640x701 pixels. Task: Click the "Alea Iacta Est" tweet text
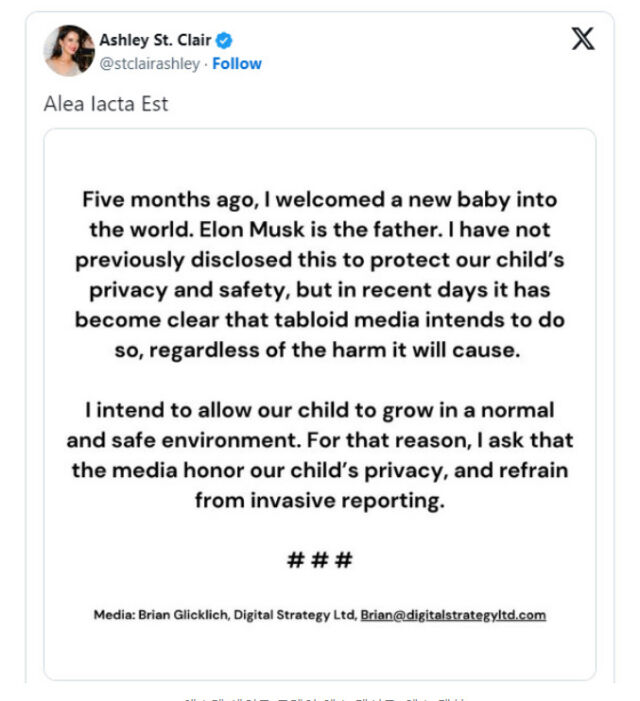point(106,104)
